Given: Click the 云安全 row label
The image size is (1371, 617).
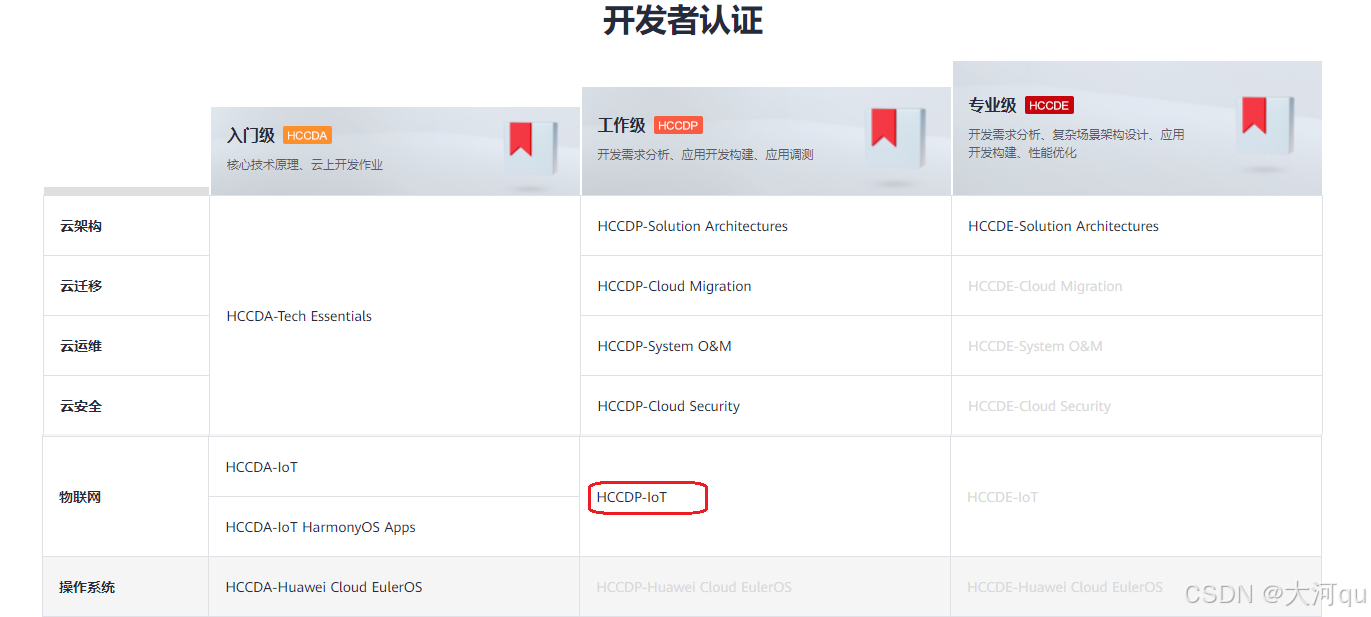Looking at the screenshot, I should [81, 406].
